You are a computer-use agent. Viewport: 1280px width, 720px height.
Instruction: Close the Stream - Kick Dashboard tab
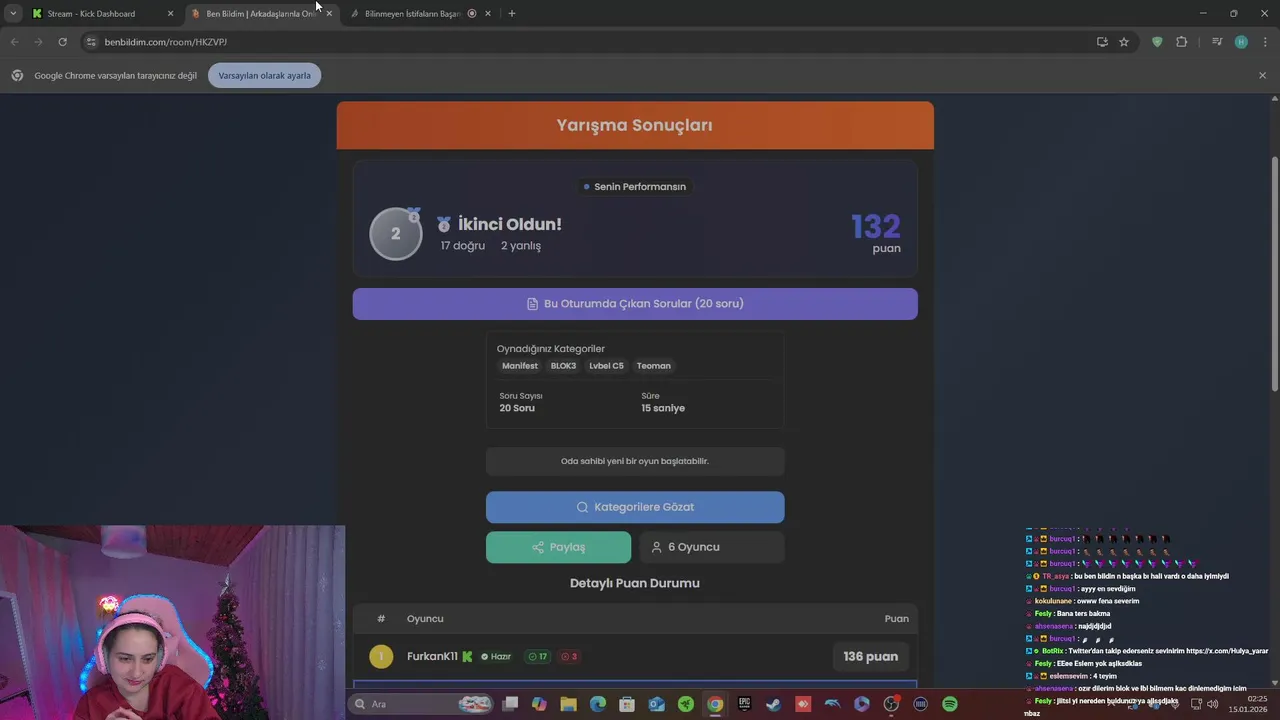pyautogui.click(x=170, y=14)
